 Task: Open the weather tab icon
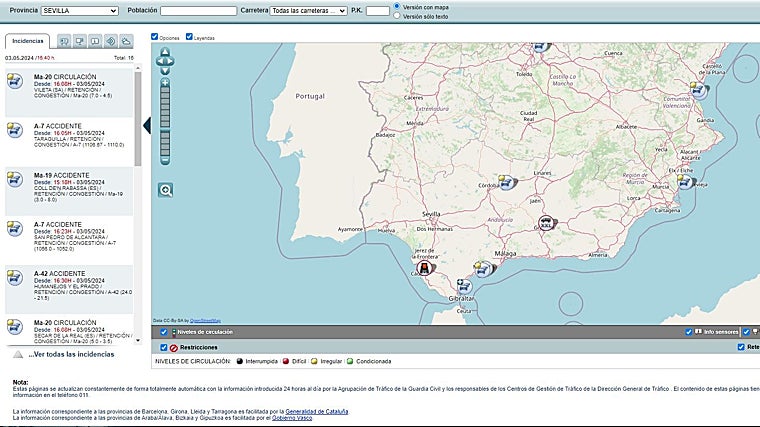[126, 41]
